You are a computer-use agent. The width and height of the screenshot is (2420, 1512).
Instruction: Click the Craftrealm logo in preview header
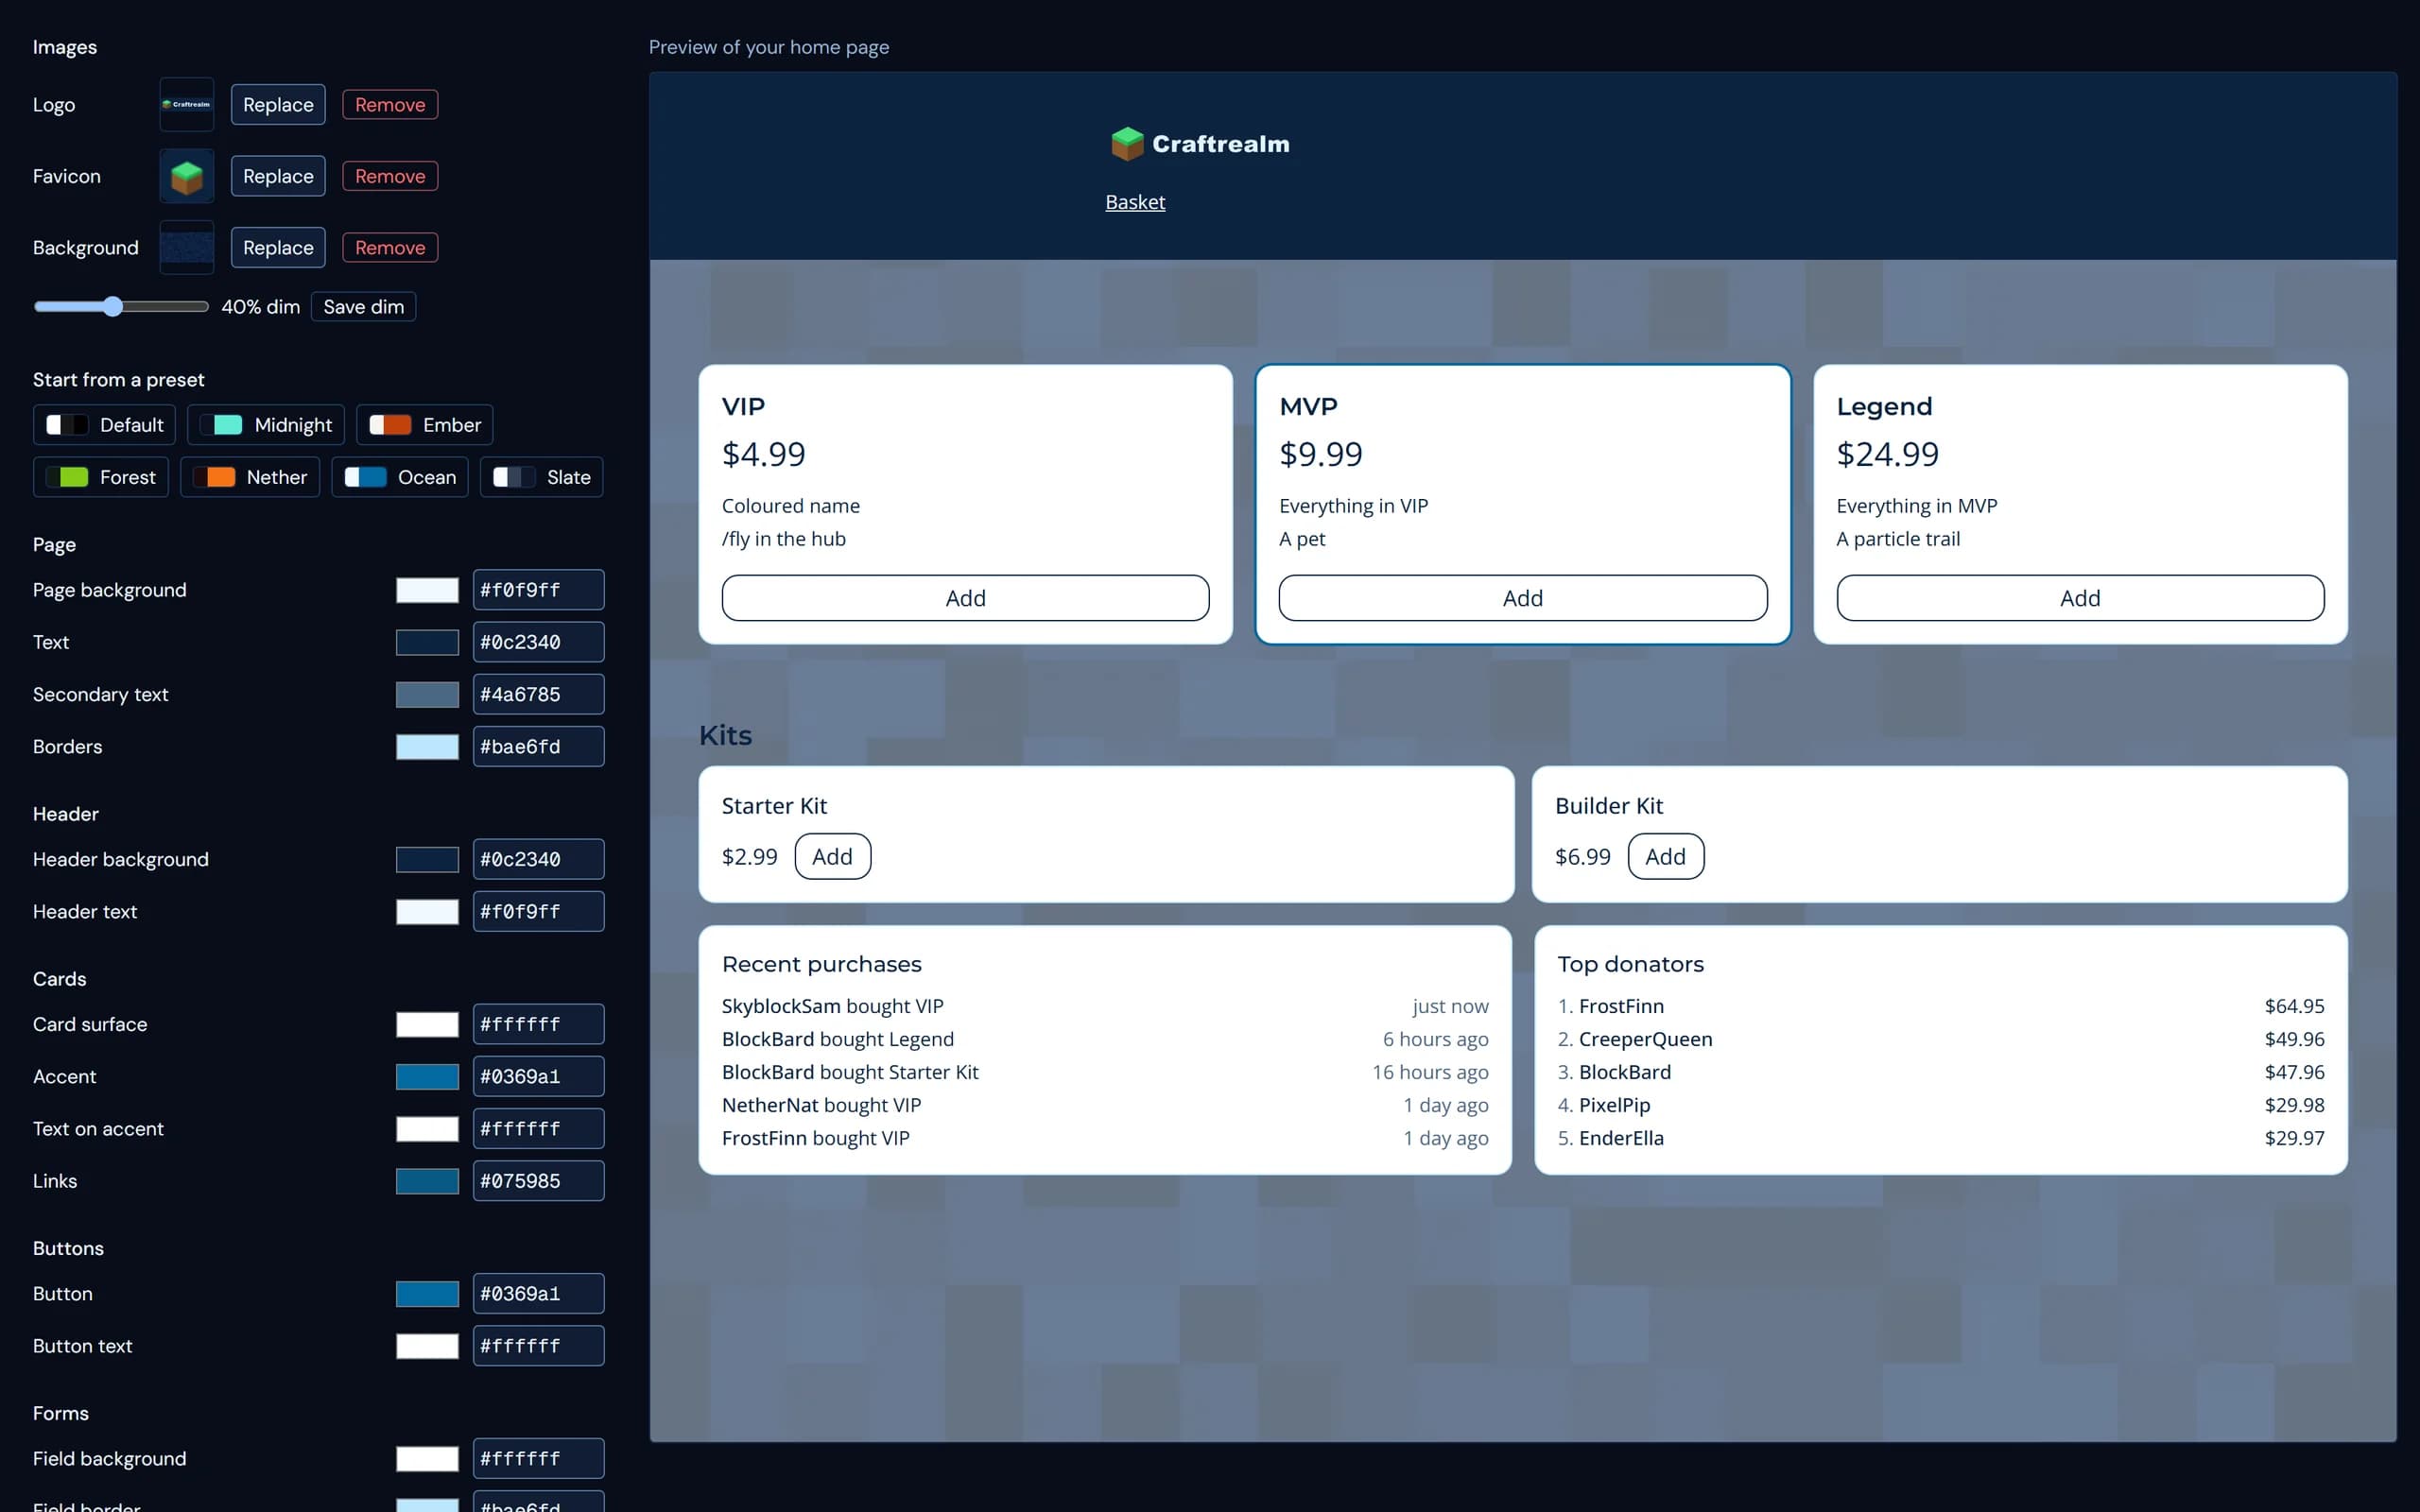(x=1200, y=144)
